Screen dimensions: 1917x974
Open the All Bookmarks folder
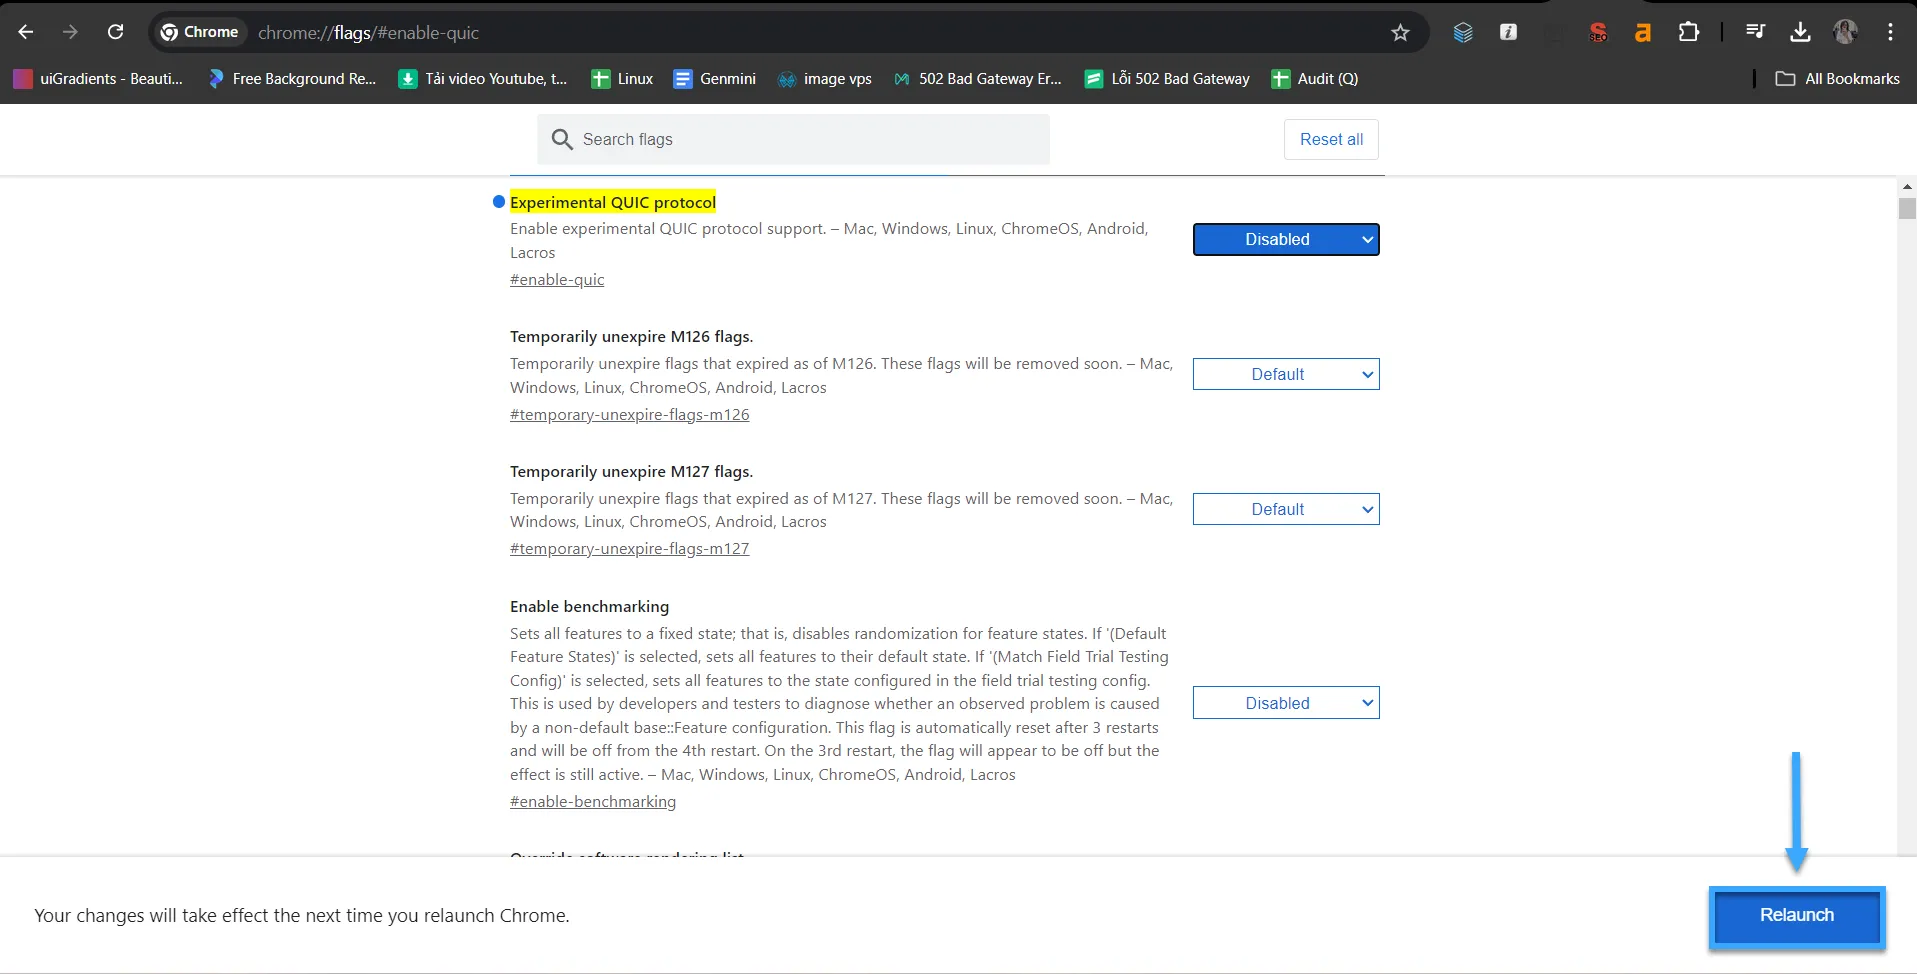pyautogui.click(x=1837, y=78)
